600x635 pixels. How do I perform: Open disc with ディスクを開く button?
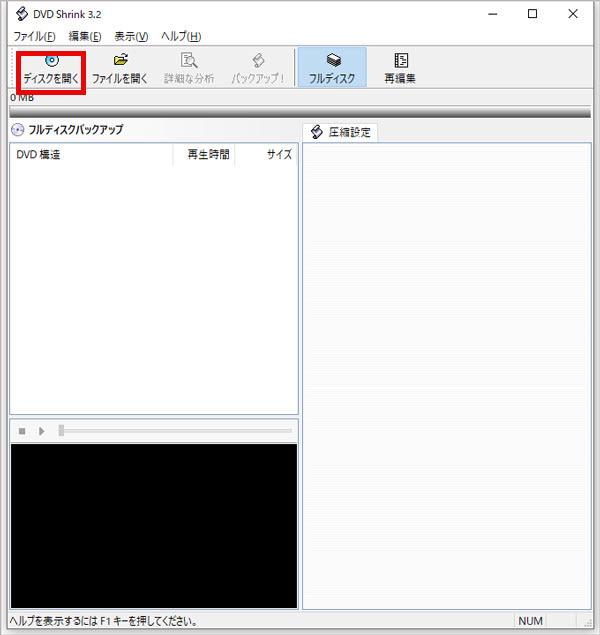point(51,69)
